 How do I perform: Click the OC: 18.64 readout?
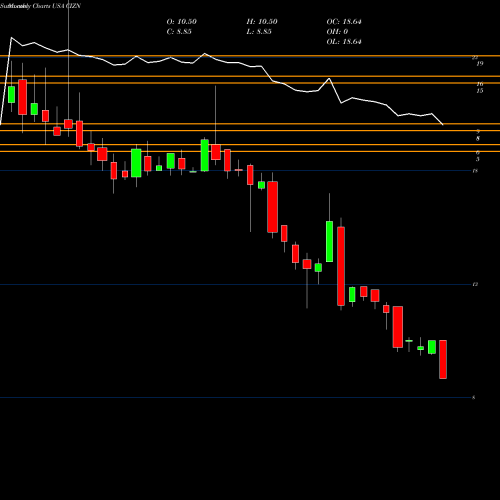click(x=344, y=22)
